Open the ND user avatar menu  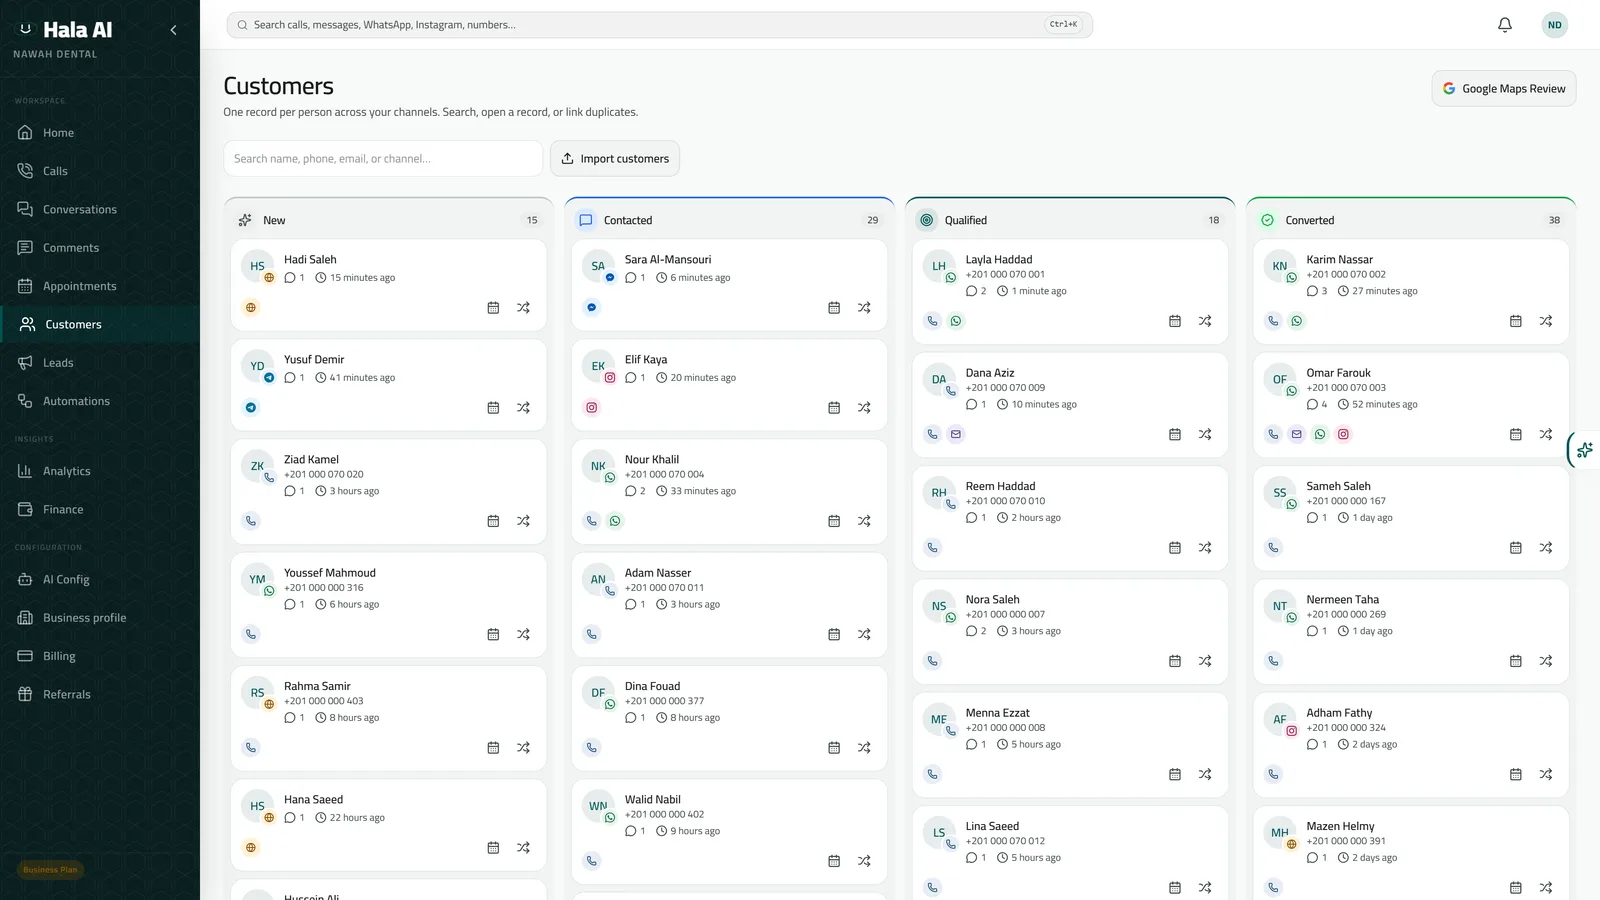coord(1554,25)
